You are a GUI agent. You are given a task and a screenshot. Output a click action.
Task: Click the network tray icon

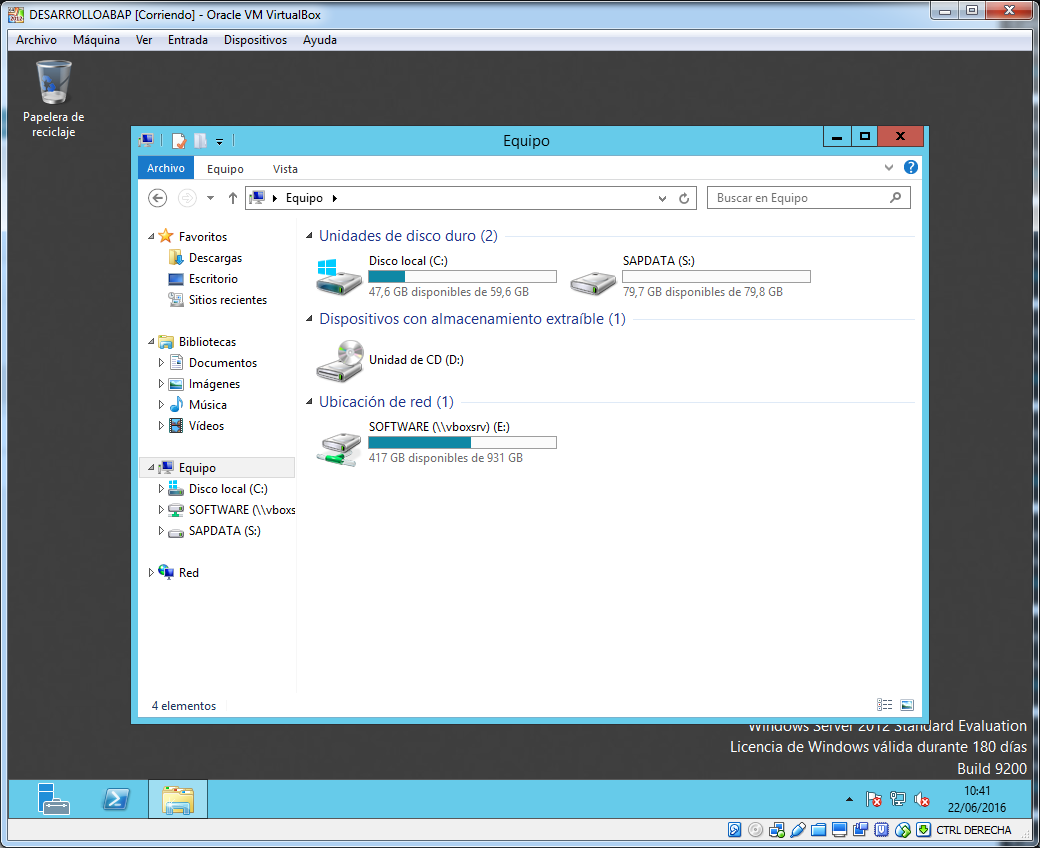click(x=897, y=800)
